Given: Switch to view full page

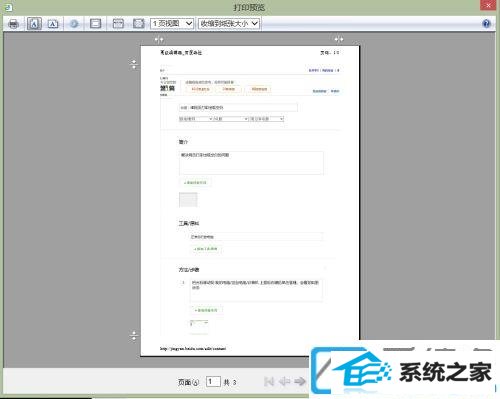Looking at the screenshot, I should coord(139,24).
